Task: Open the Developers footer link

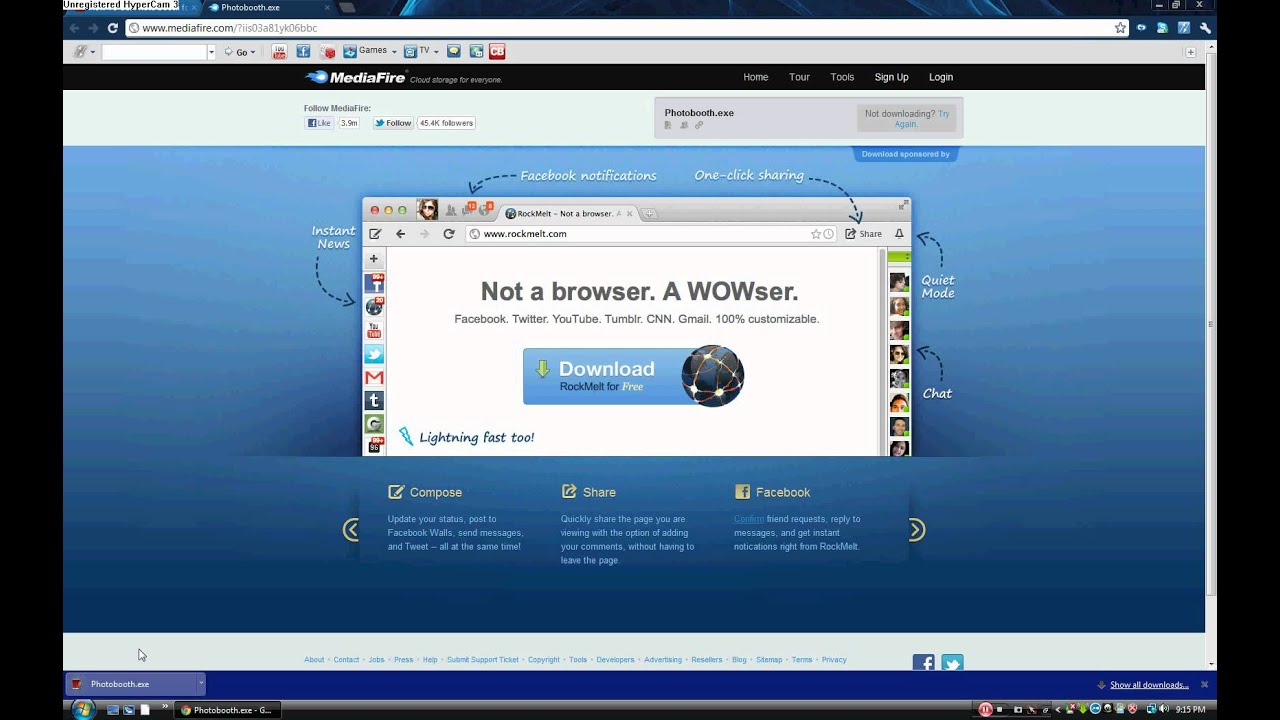Action: (x=615, y=660)
